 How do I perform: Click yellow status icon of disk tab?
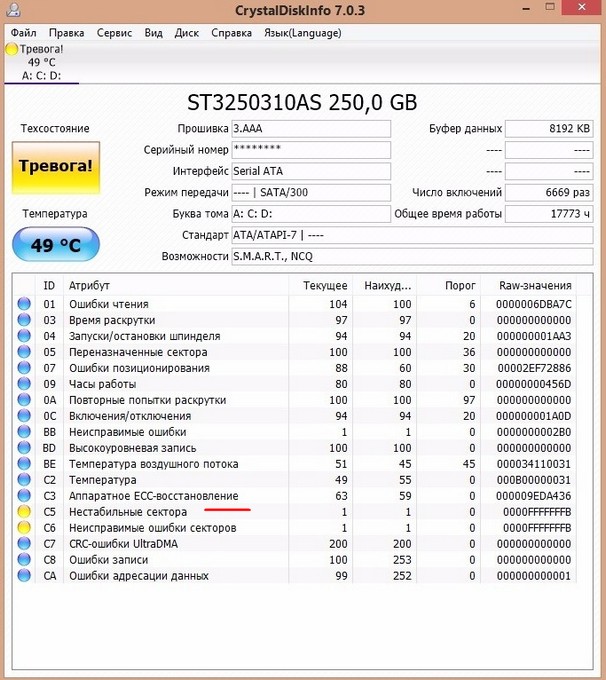coord(12,48)
